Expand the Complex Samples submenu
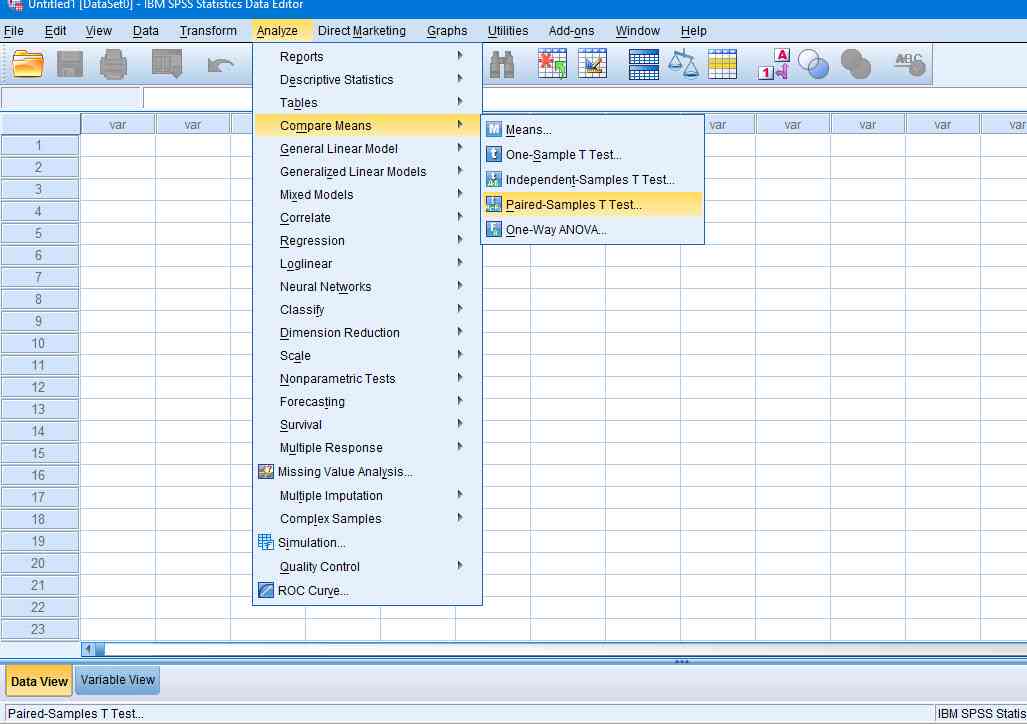 point(367,519)
